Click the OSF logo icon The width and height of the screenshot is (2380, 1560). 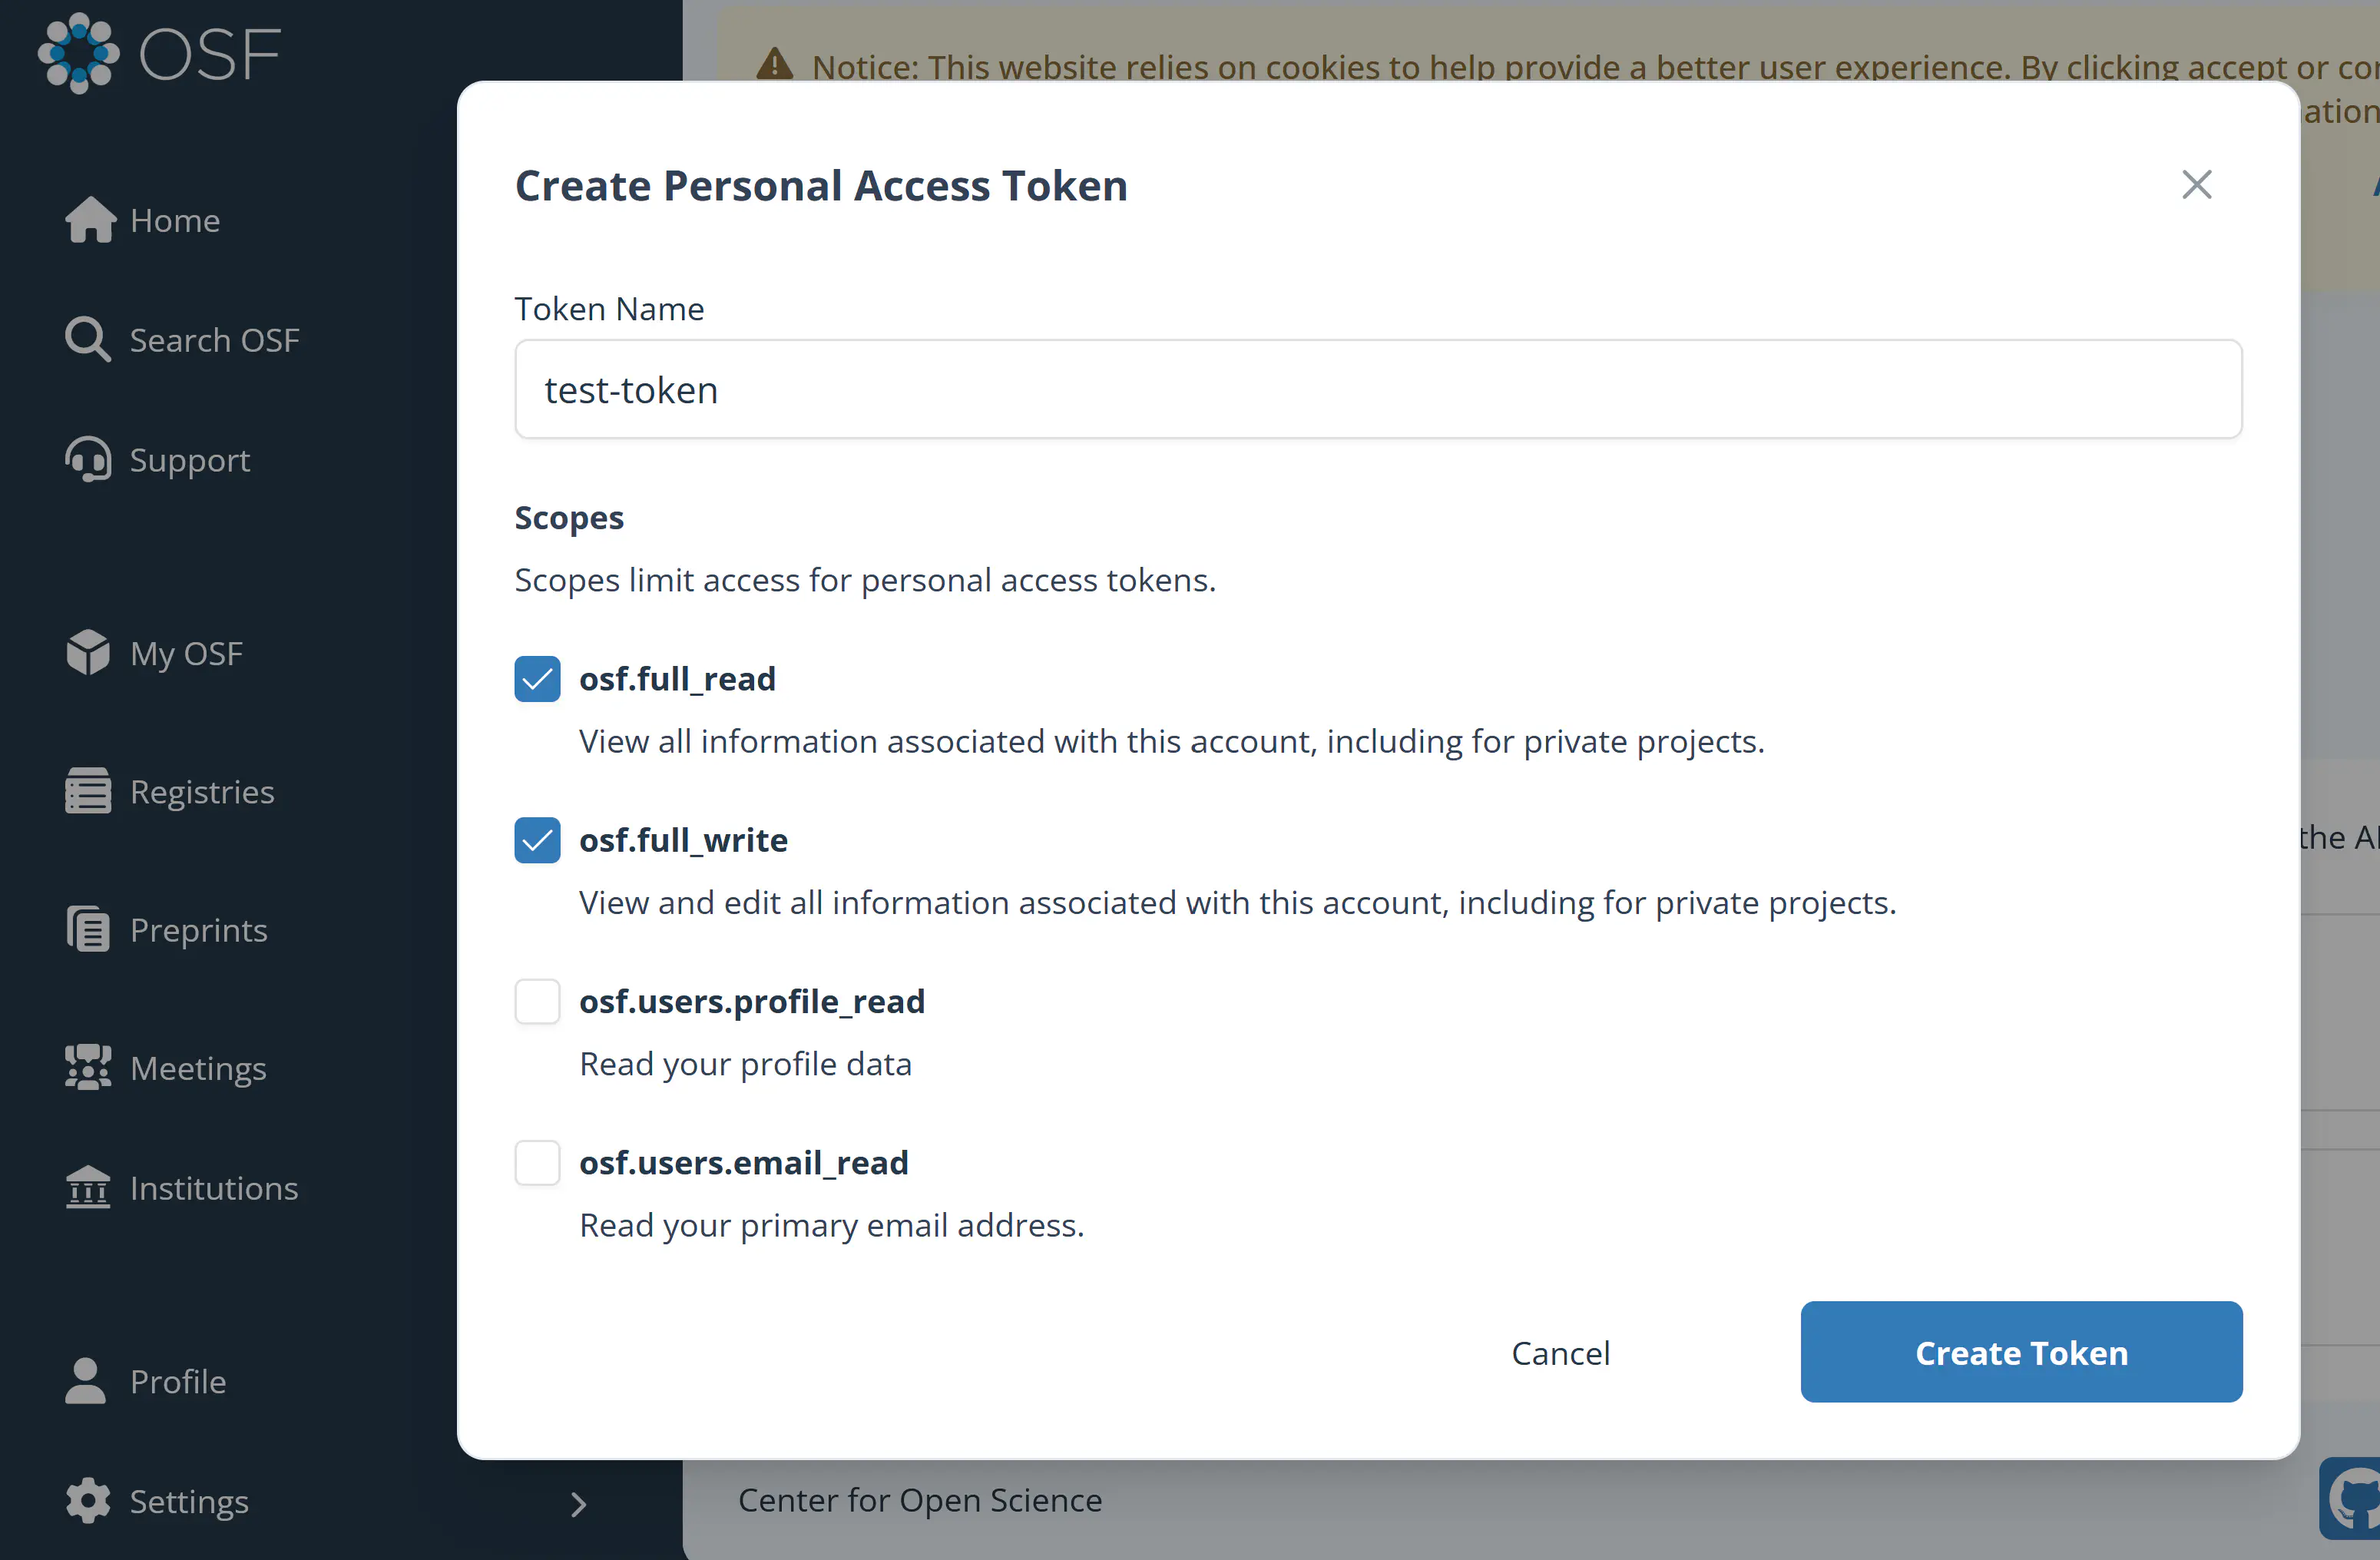pos(78,54)
